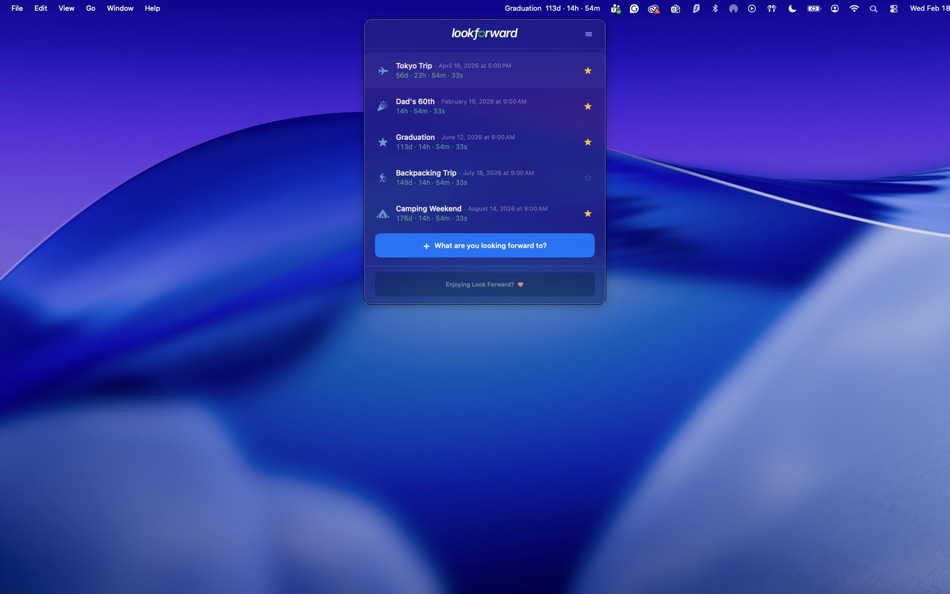Open the battery status dropdown
This screenshot has width=950, height=594.
(x=811, y=7)
